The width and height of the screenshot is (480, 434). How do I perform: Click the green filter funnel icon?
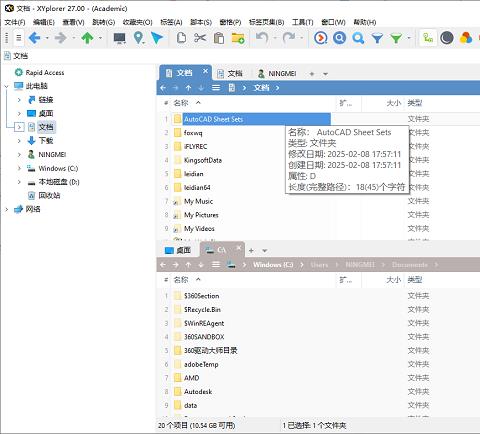pos(396,38)
